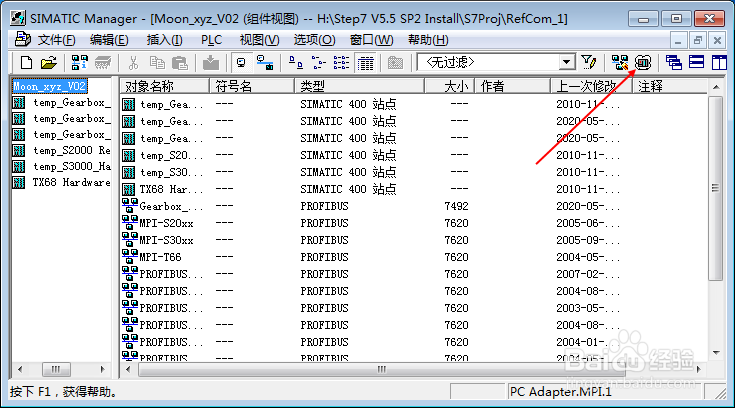Select the TX68 Har... station in the object list
This screenshot has height=408, width=735.
[163, 189]
